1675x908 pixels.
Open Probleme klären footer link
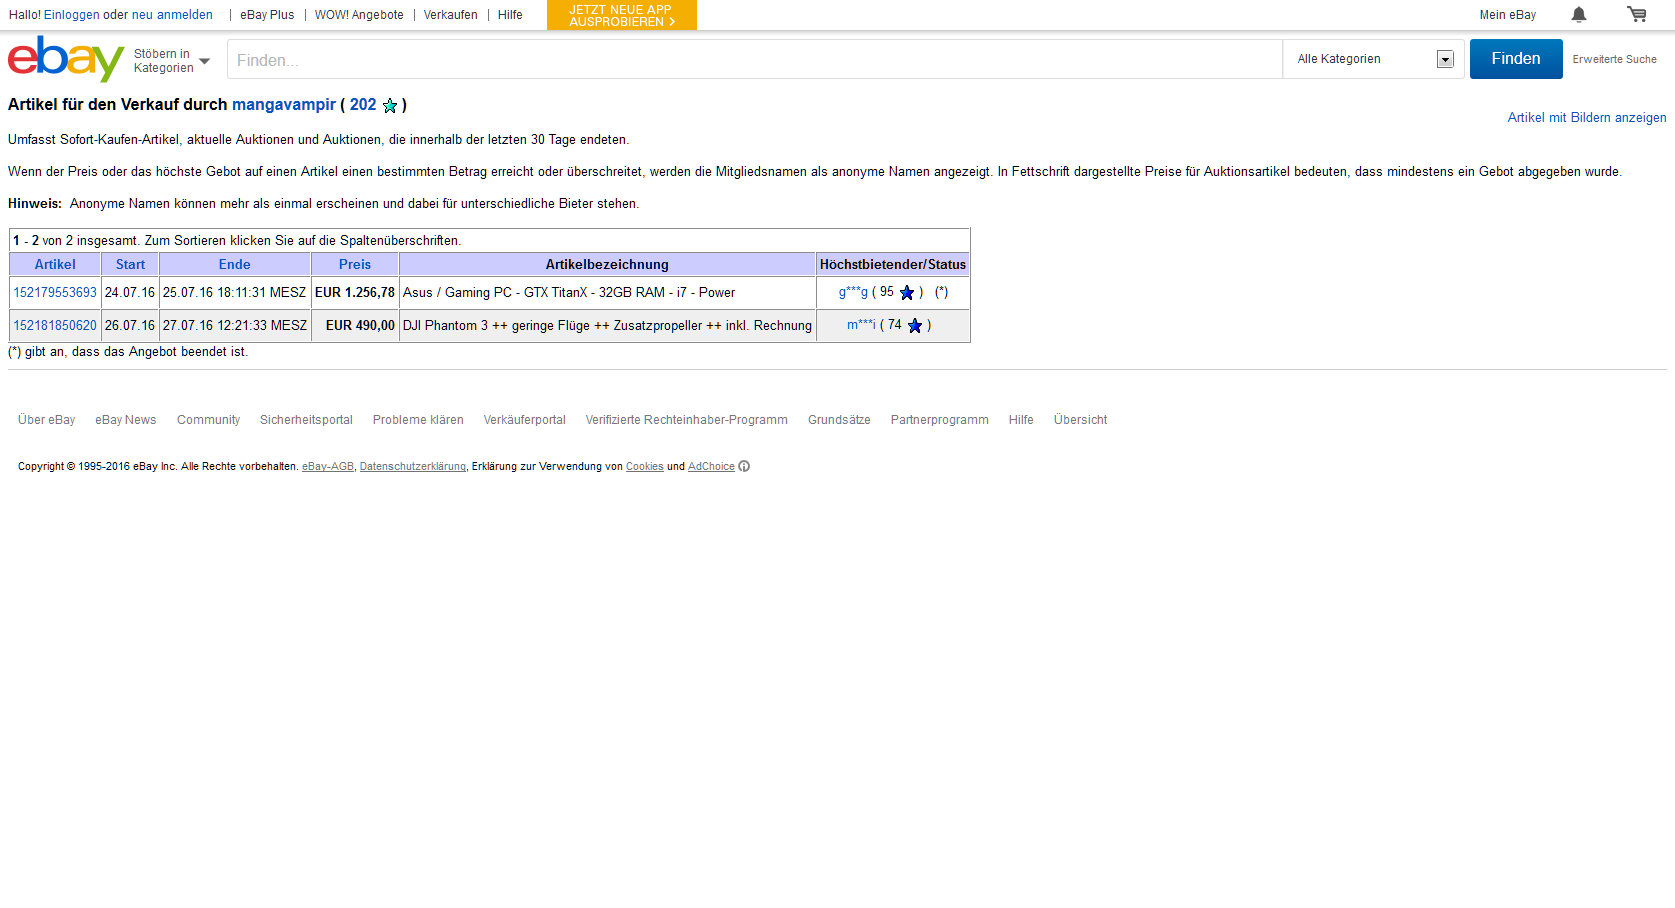pos(418,420)
